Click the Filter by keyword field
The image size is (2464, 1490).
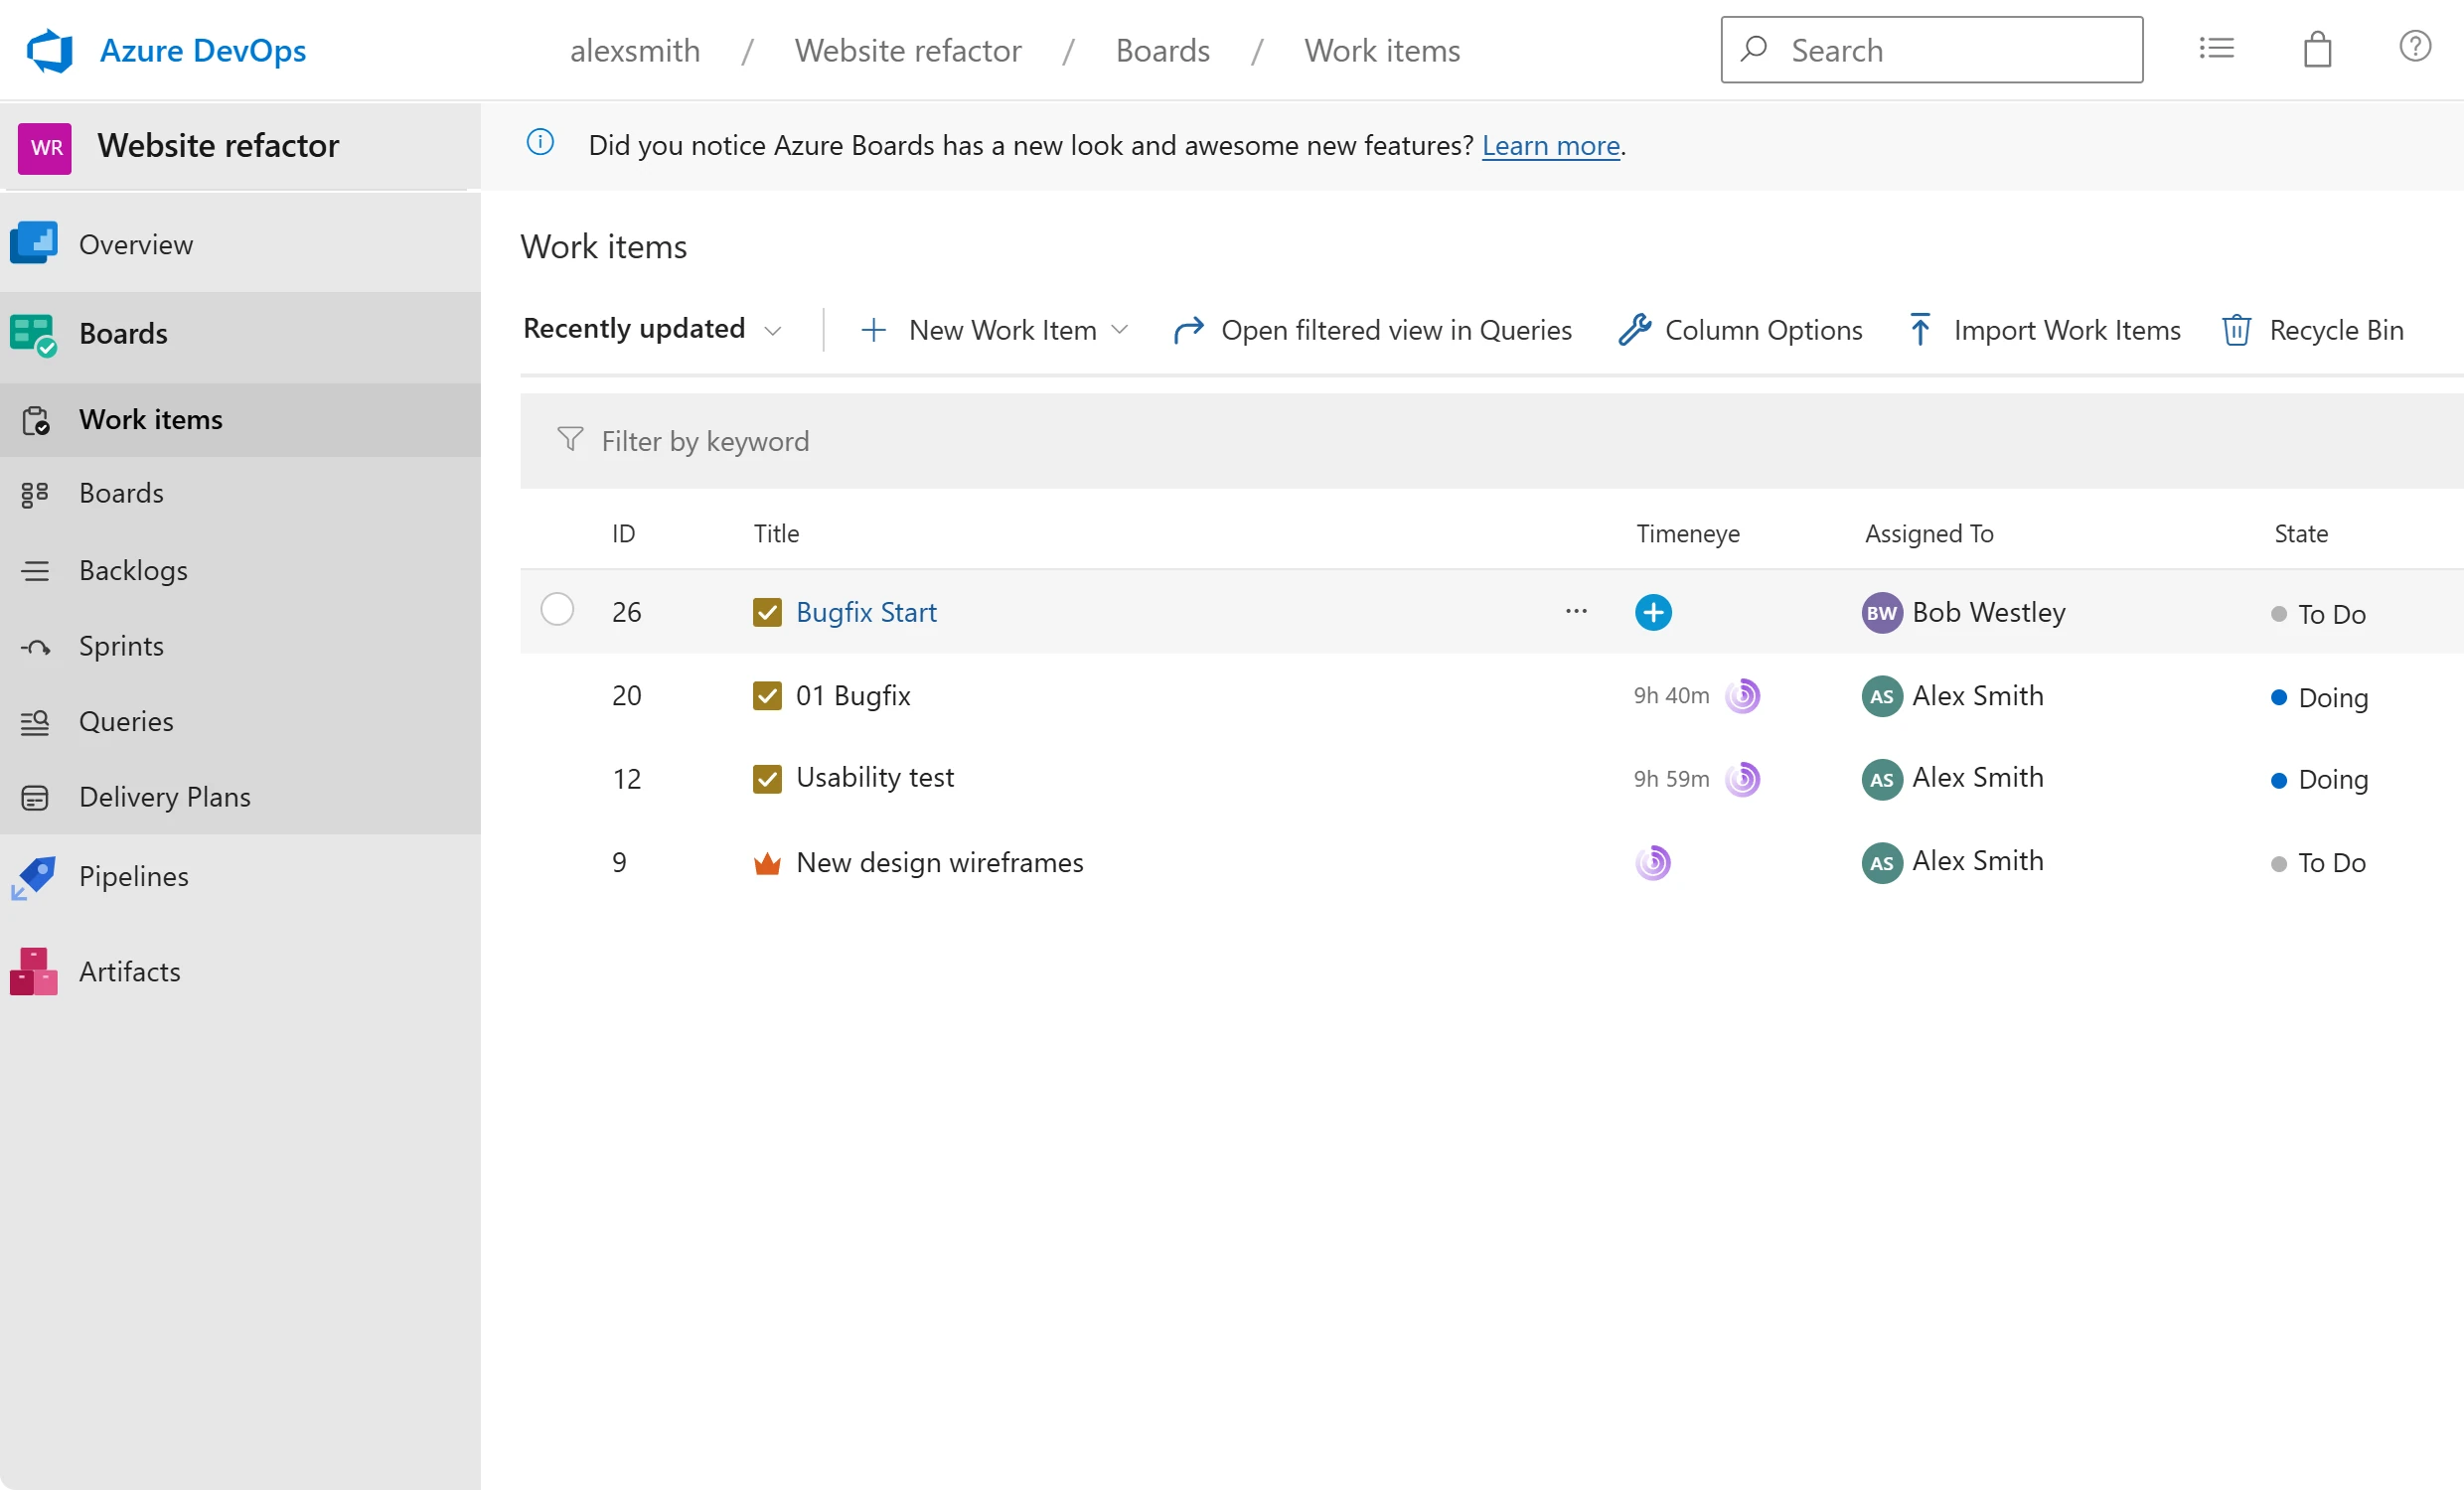coord(1490,441)
